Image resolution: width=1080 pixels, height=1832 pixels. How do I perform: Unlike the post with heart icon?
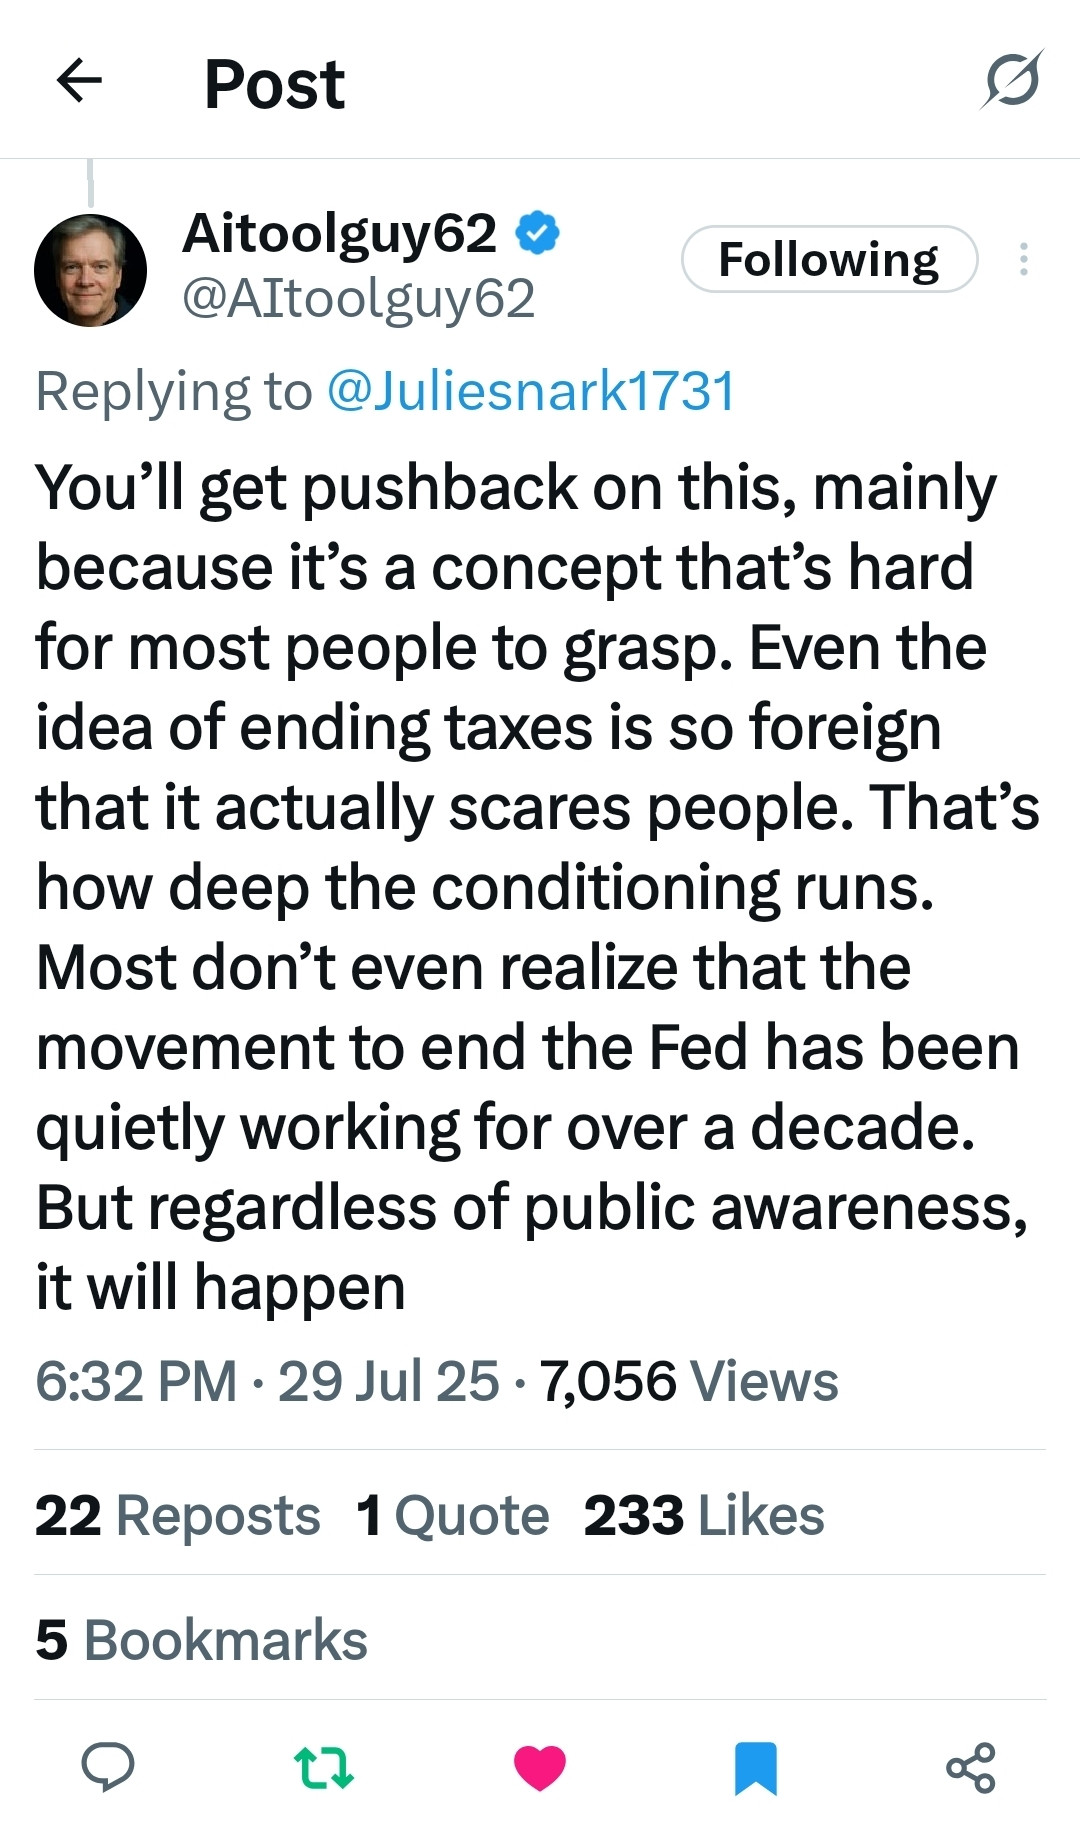click(x=540, y=1767)
